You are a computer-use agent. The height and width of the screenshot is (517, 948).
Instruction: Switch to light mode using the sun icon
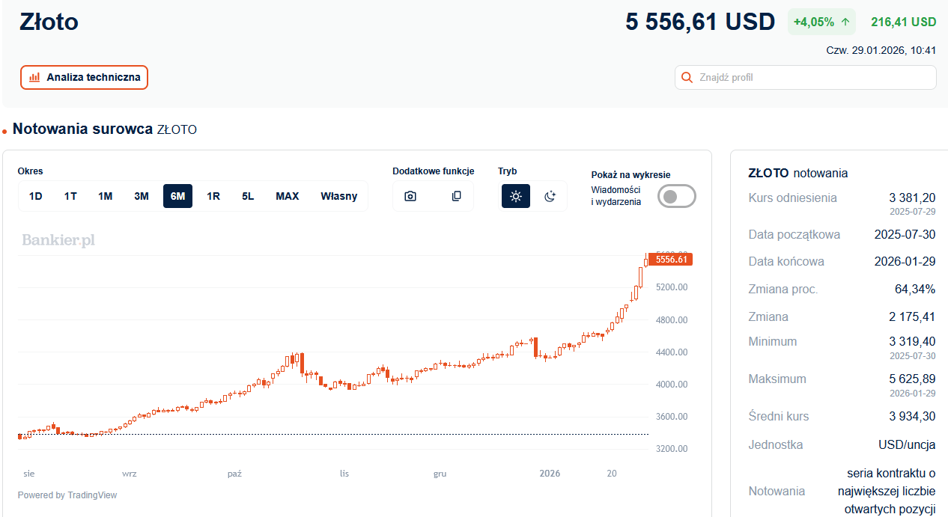coord(516,197)
